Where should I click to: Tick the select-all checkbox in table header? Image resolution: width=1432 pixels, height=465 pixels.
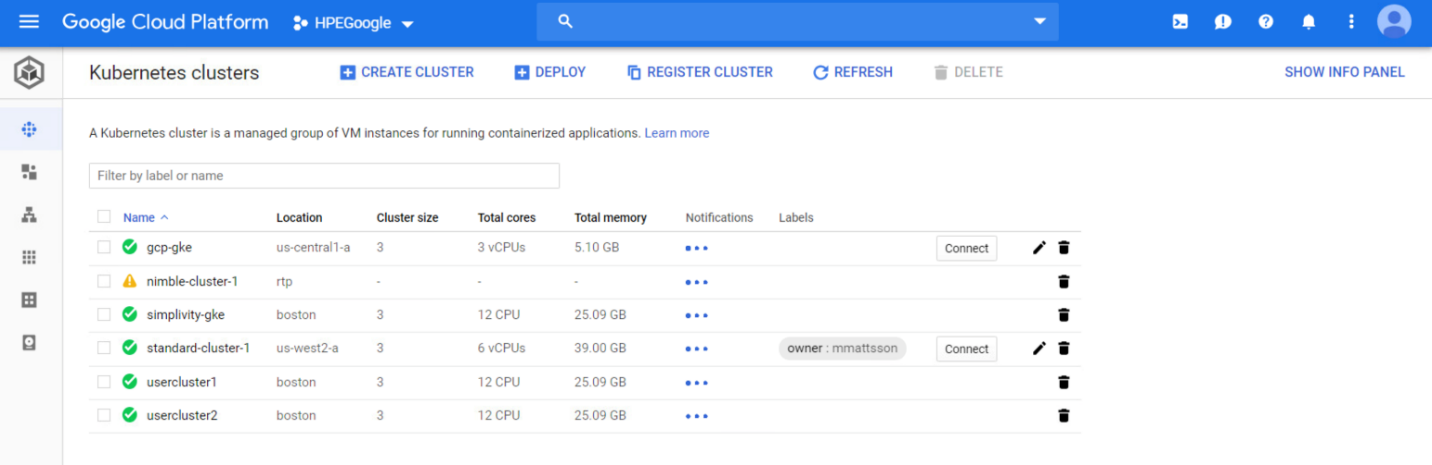(x=104, y=217)
